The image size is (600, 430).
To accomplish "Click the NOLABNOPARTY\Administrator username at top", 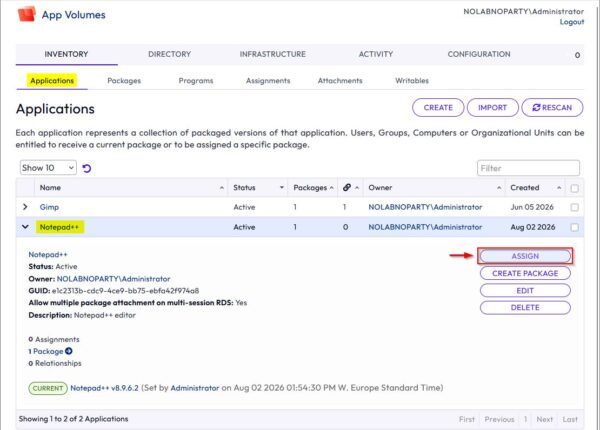I will point(523,11).
